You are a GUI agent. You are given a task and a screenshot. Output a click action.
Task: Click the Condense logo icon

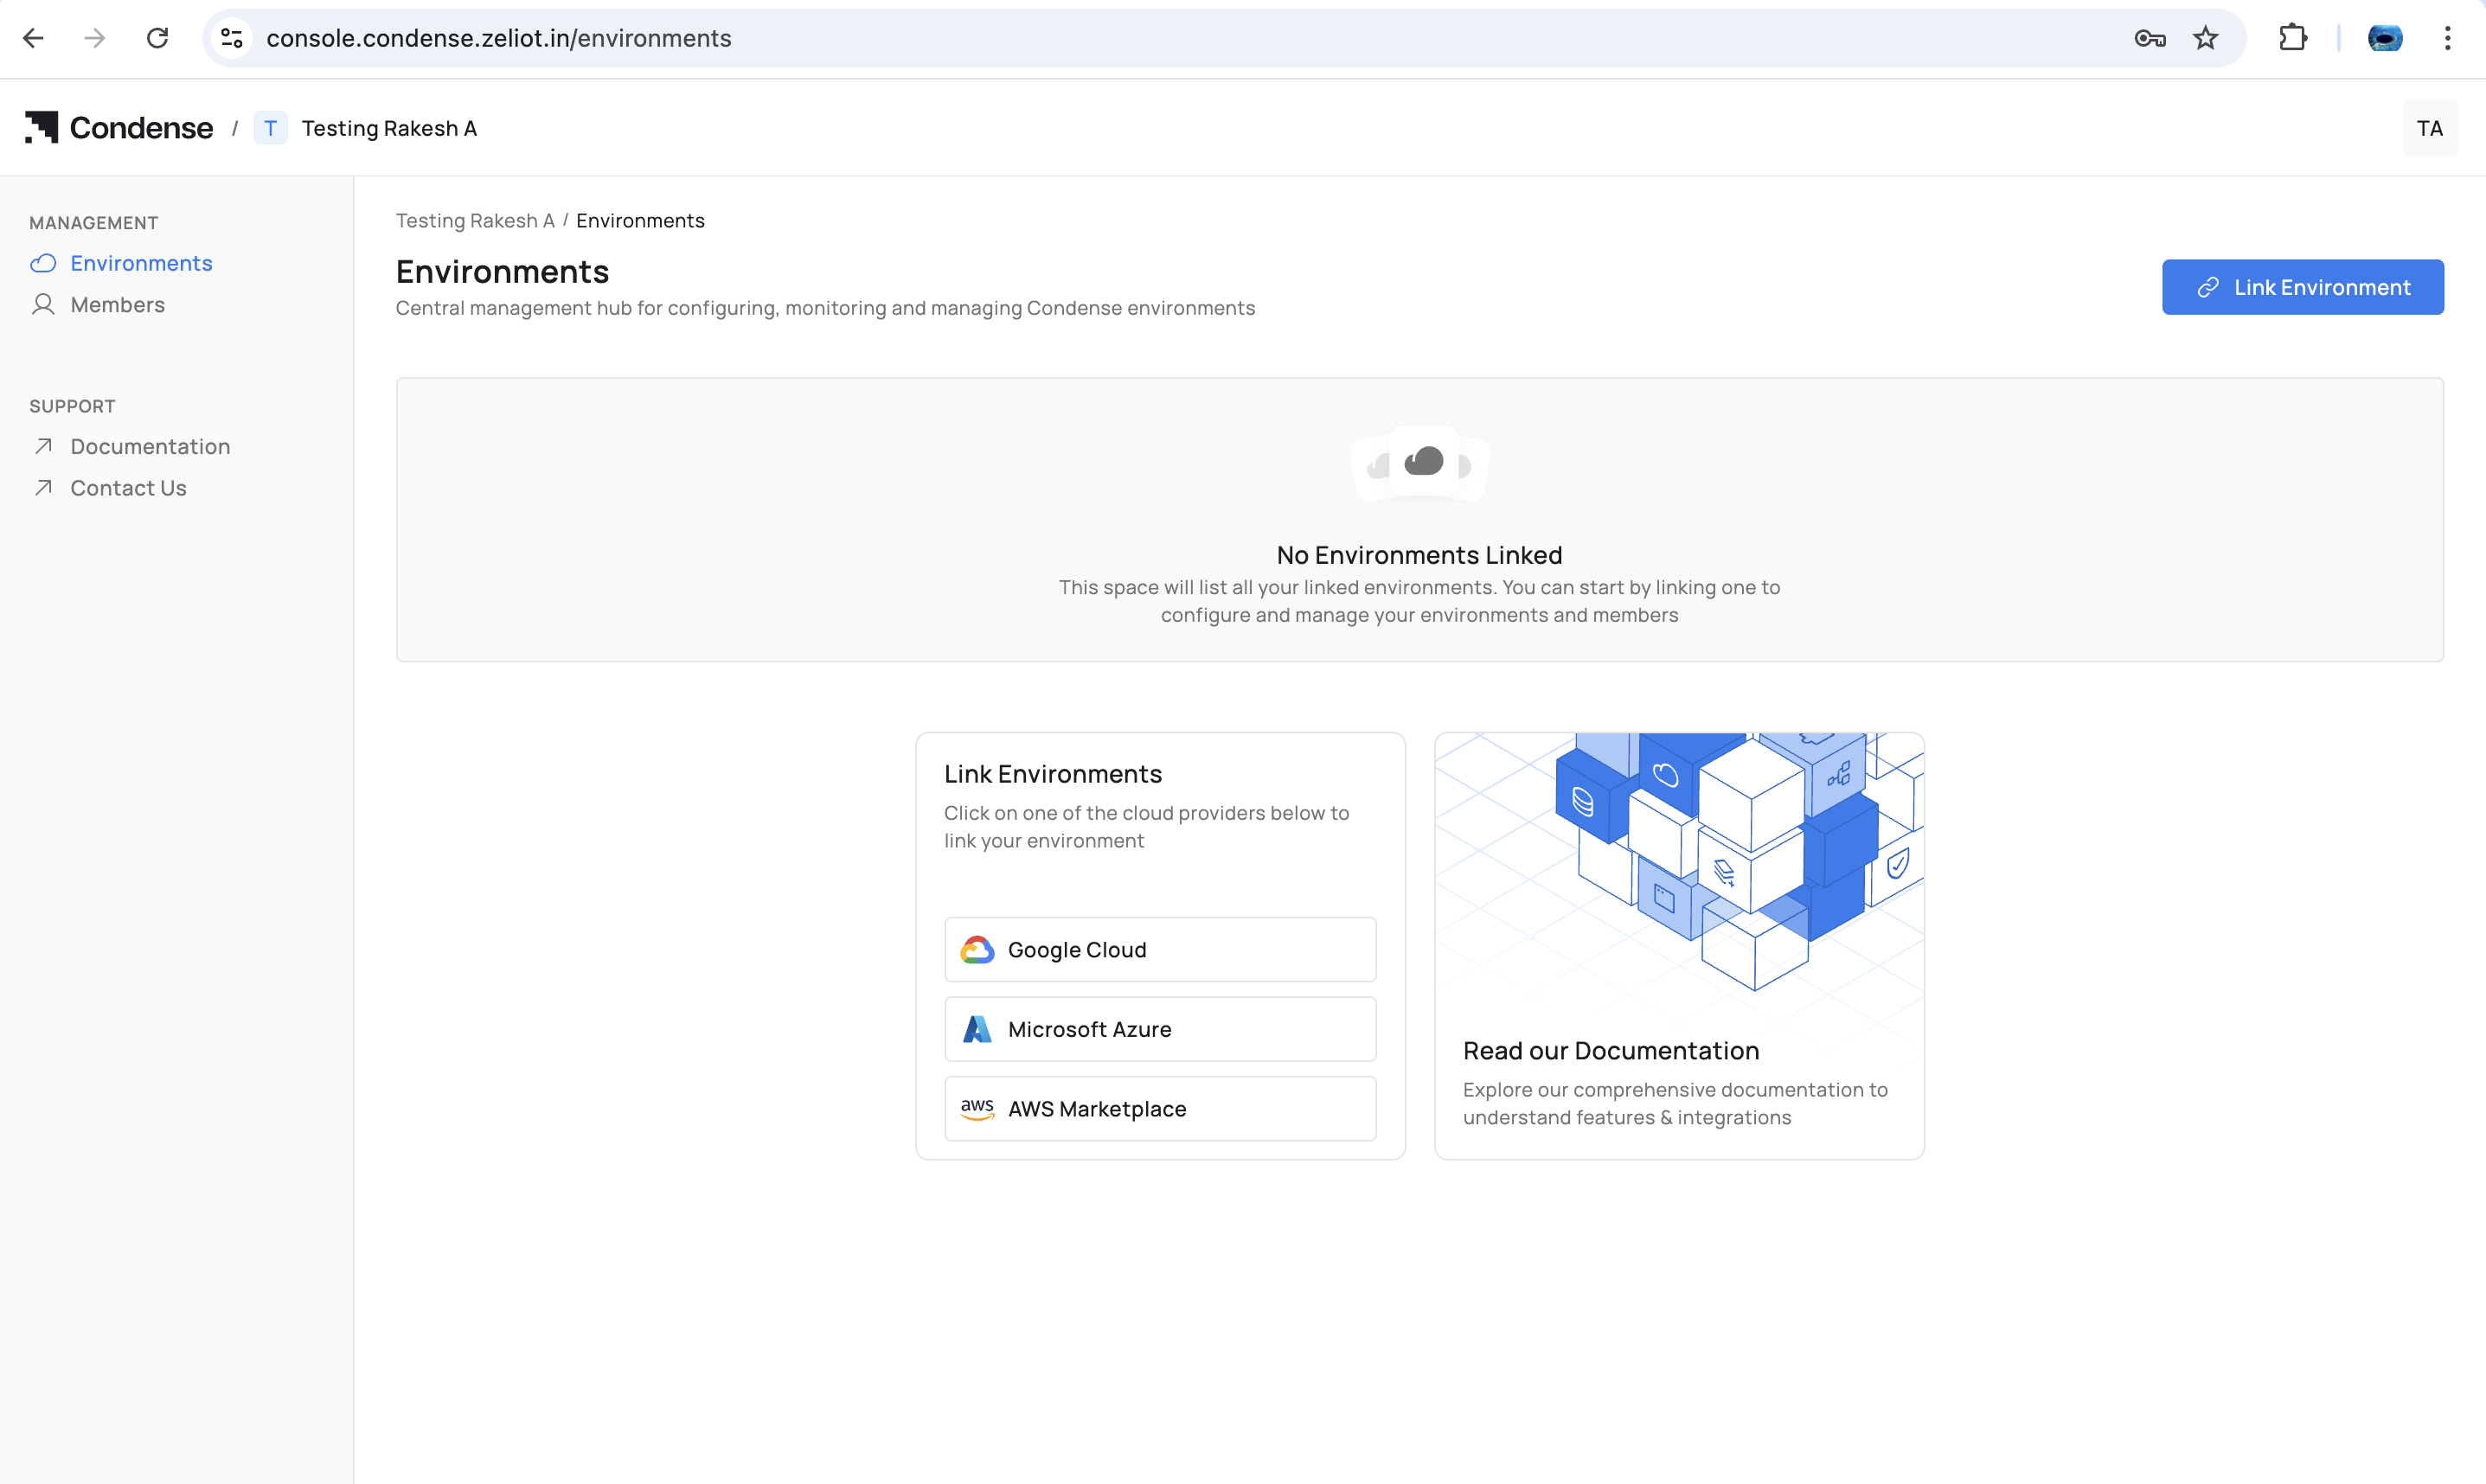[42, 128]
